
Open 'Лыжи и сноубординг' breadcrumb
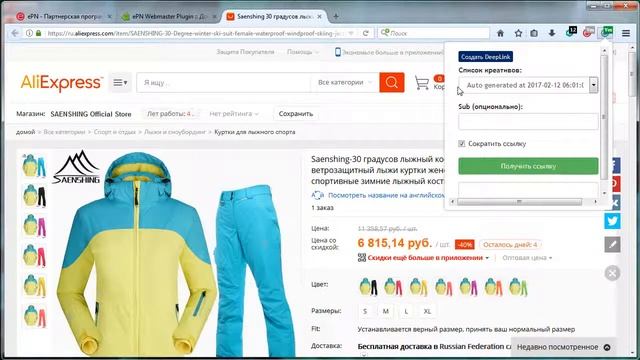pyautogui.click(x=175, y=132)
